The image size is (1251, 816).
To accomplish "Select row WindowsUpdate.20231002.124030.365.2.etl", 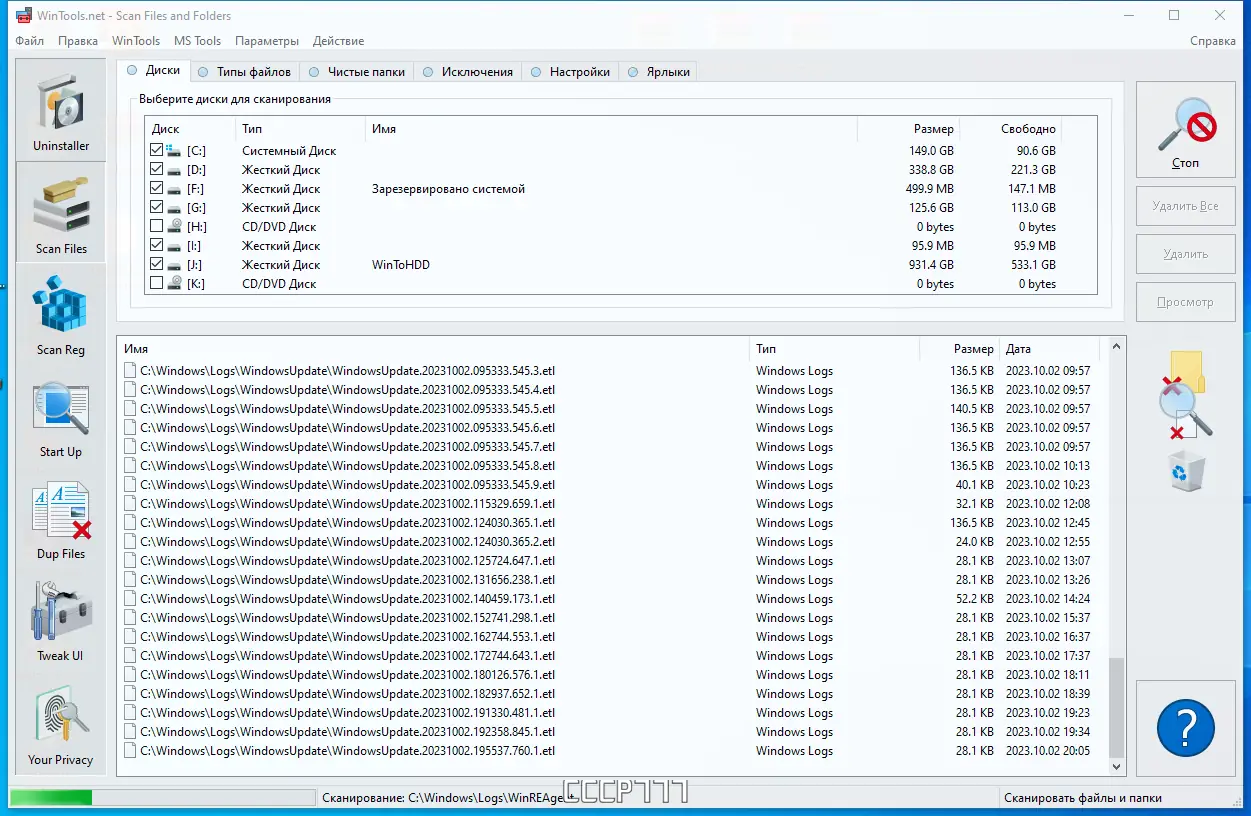I will (x=612, y=542).
